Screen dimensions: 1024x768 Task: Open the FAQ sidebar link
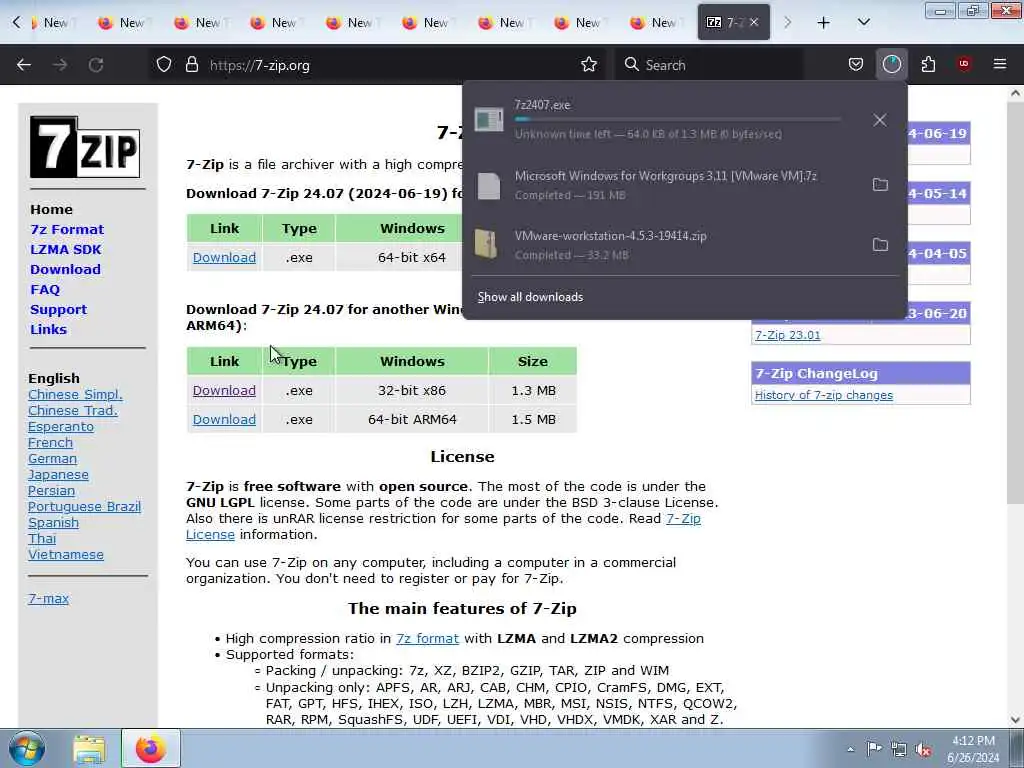pyautogui.click(x=44, y=289)
